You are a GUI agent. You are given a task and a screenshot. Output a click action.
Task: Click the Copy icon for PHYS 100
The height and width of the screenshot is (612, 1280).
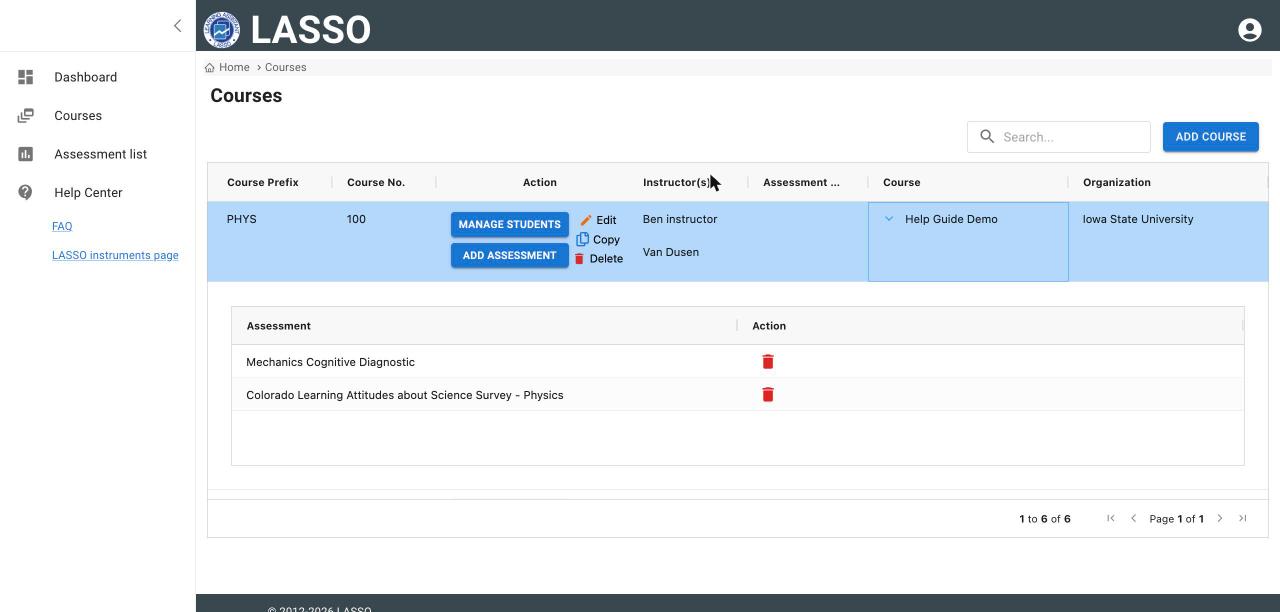[x=582, y=239]
